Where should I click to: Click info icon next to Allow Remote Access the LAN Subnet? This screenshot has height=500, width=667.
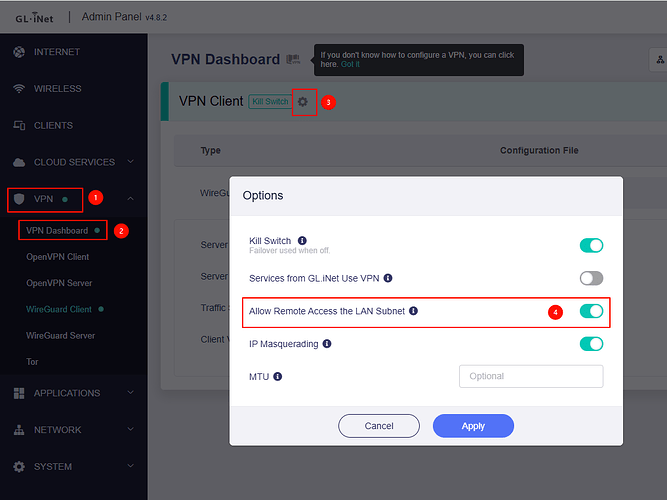pos(413,311)
